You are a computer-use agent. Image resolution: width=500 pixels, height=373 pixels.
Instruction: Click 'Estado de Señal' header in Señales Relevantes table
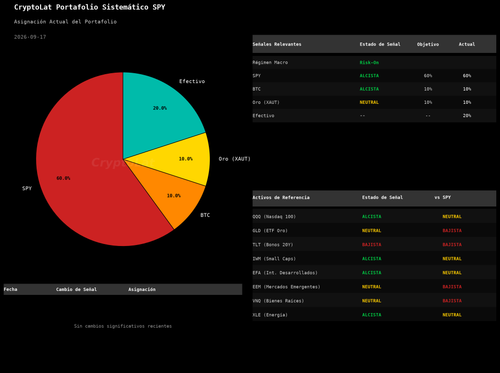(380, 44)
